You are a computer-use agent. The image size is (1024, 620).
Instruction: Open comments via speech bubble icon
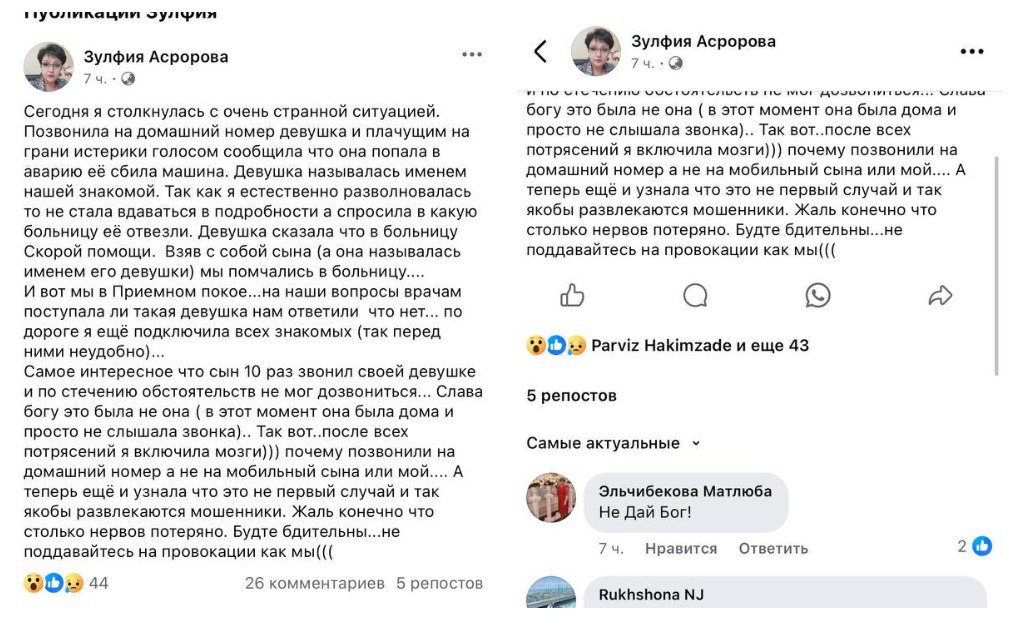(695, 295)
